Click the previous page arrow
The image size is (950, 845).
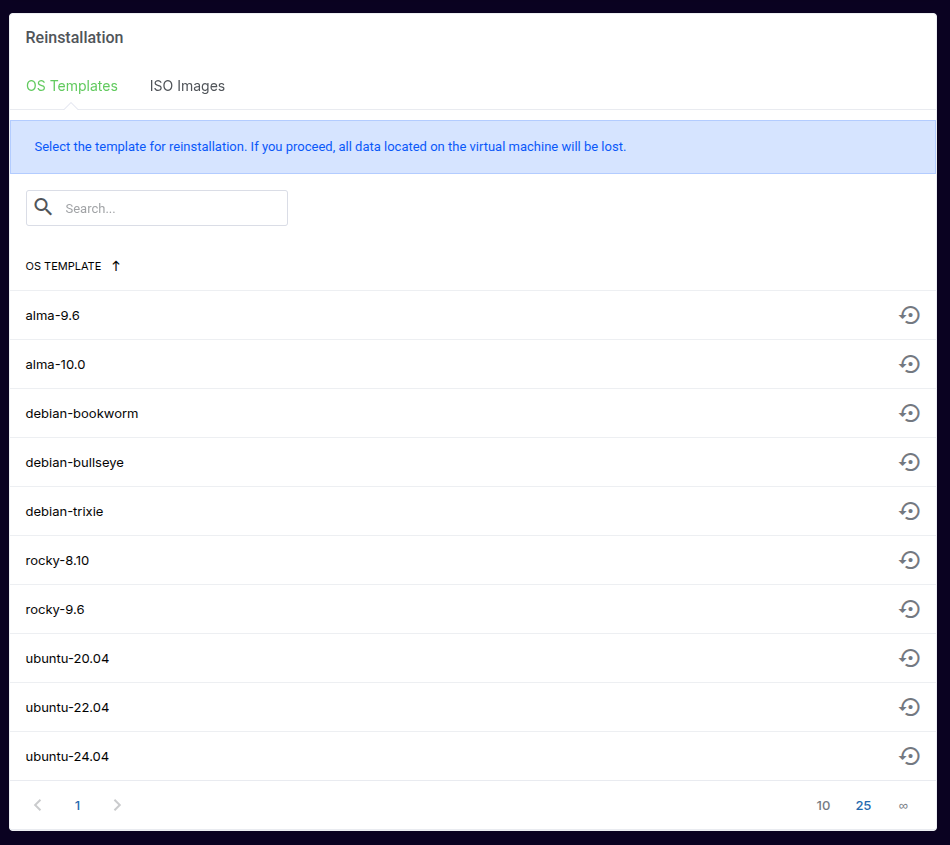tap(38, 805)
